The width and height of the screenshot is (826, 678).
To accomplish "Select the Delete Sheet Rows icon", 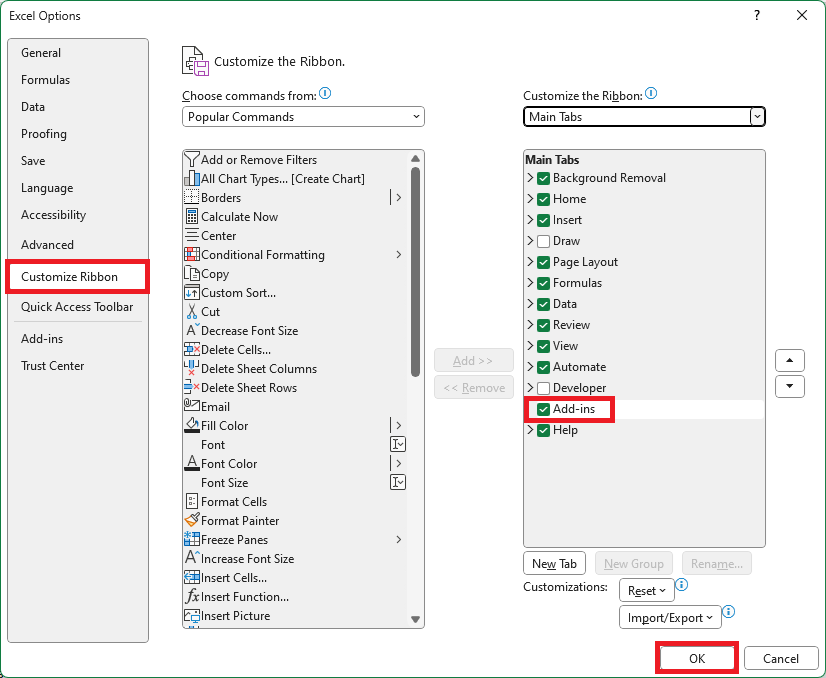I will tap(193, 388).
